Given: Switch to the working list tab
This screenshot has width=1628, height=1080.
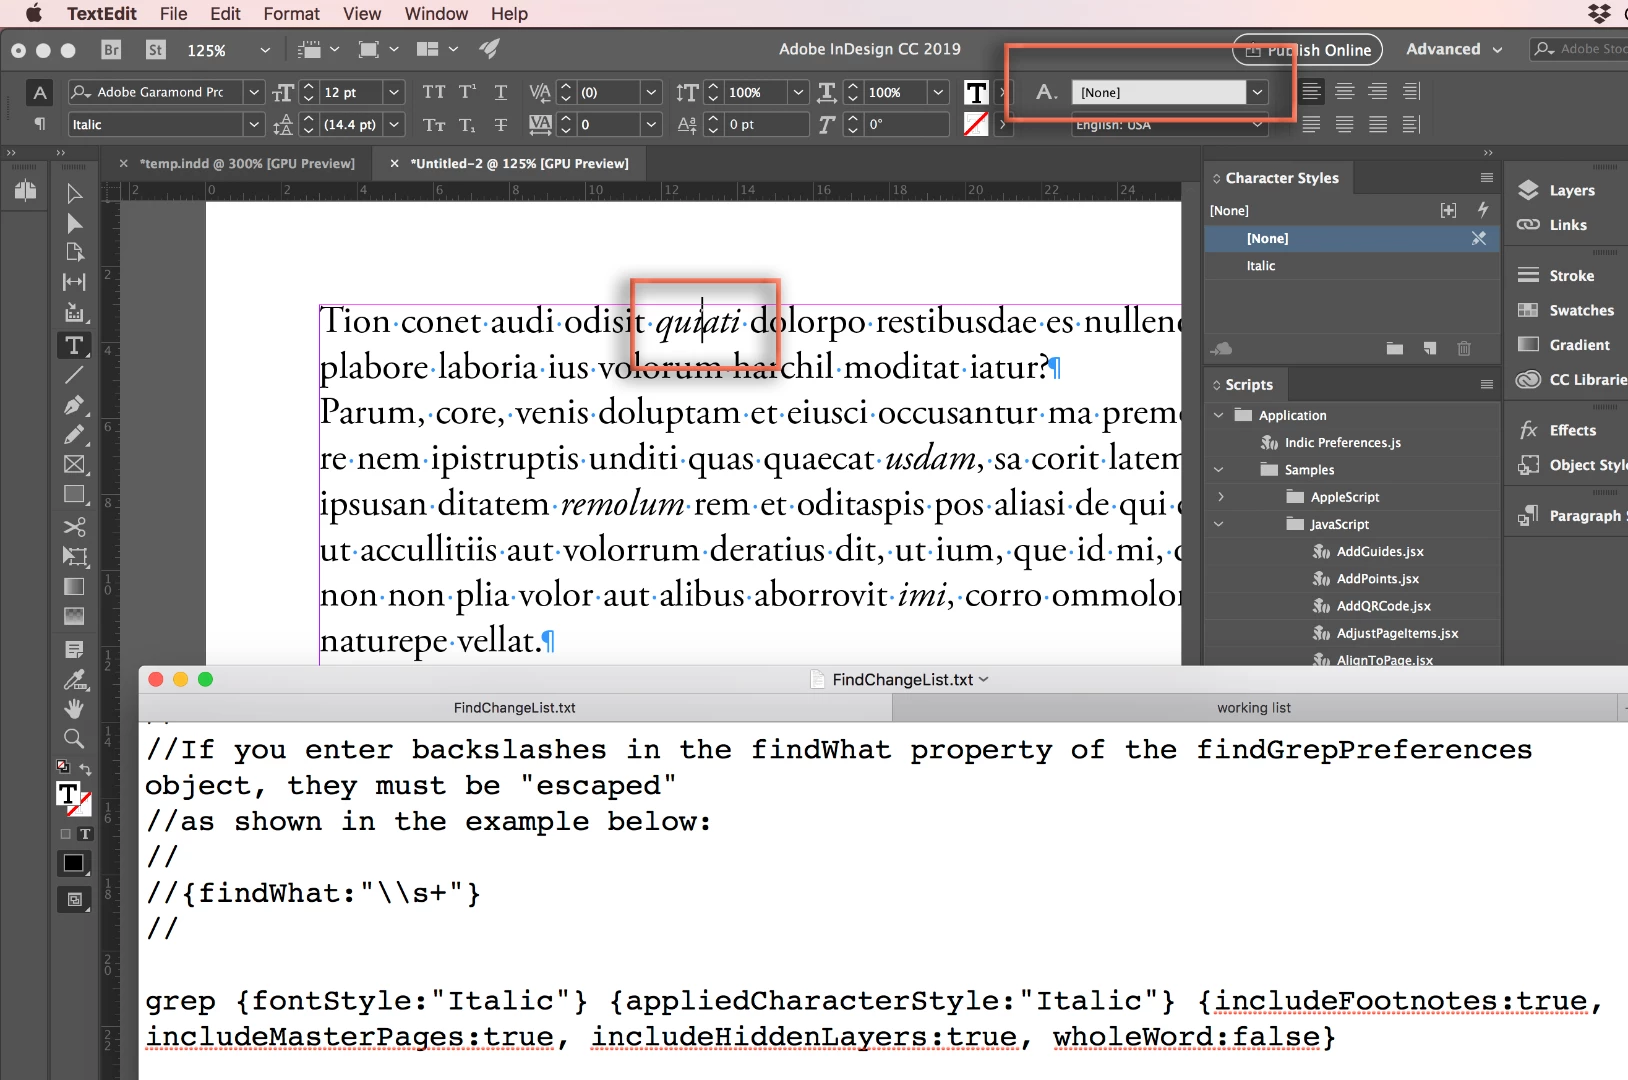Looking at the screenshot, I should pyautogui.click(x=1253, y=708).
